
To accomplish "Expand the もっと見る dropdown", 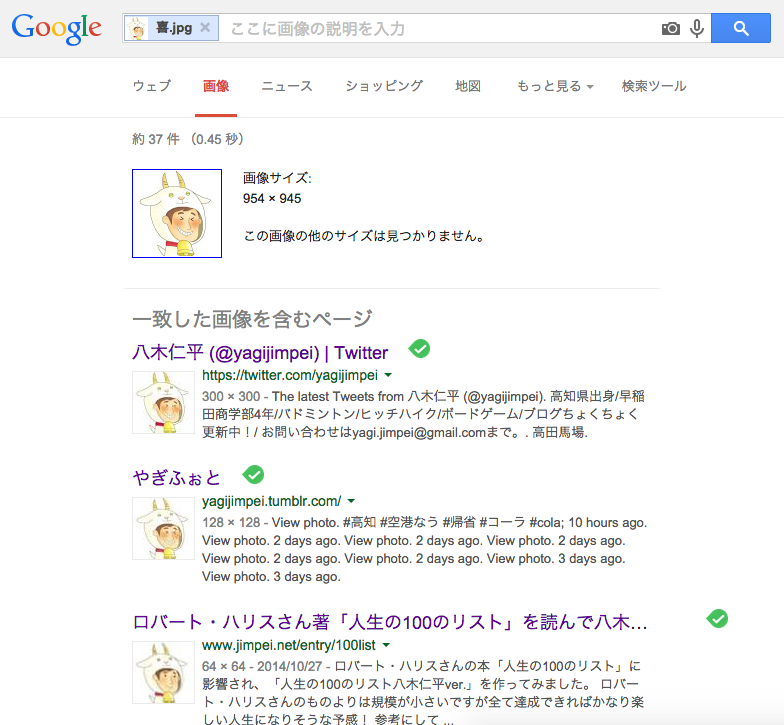I will click(x=555, y=86).
